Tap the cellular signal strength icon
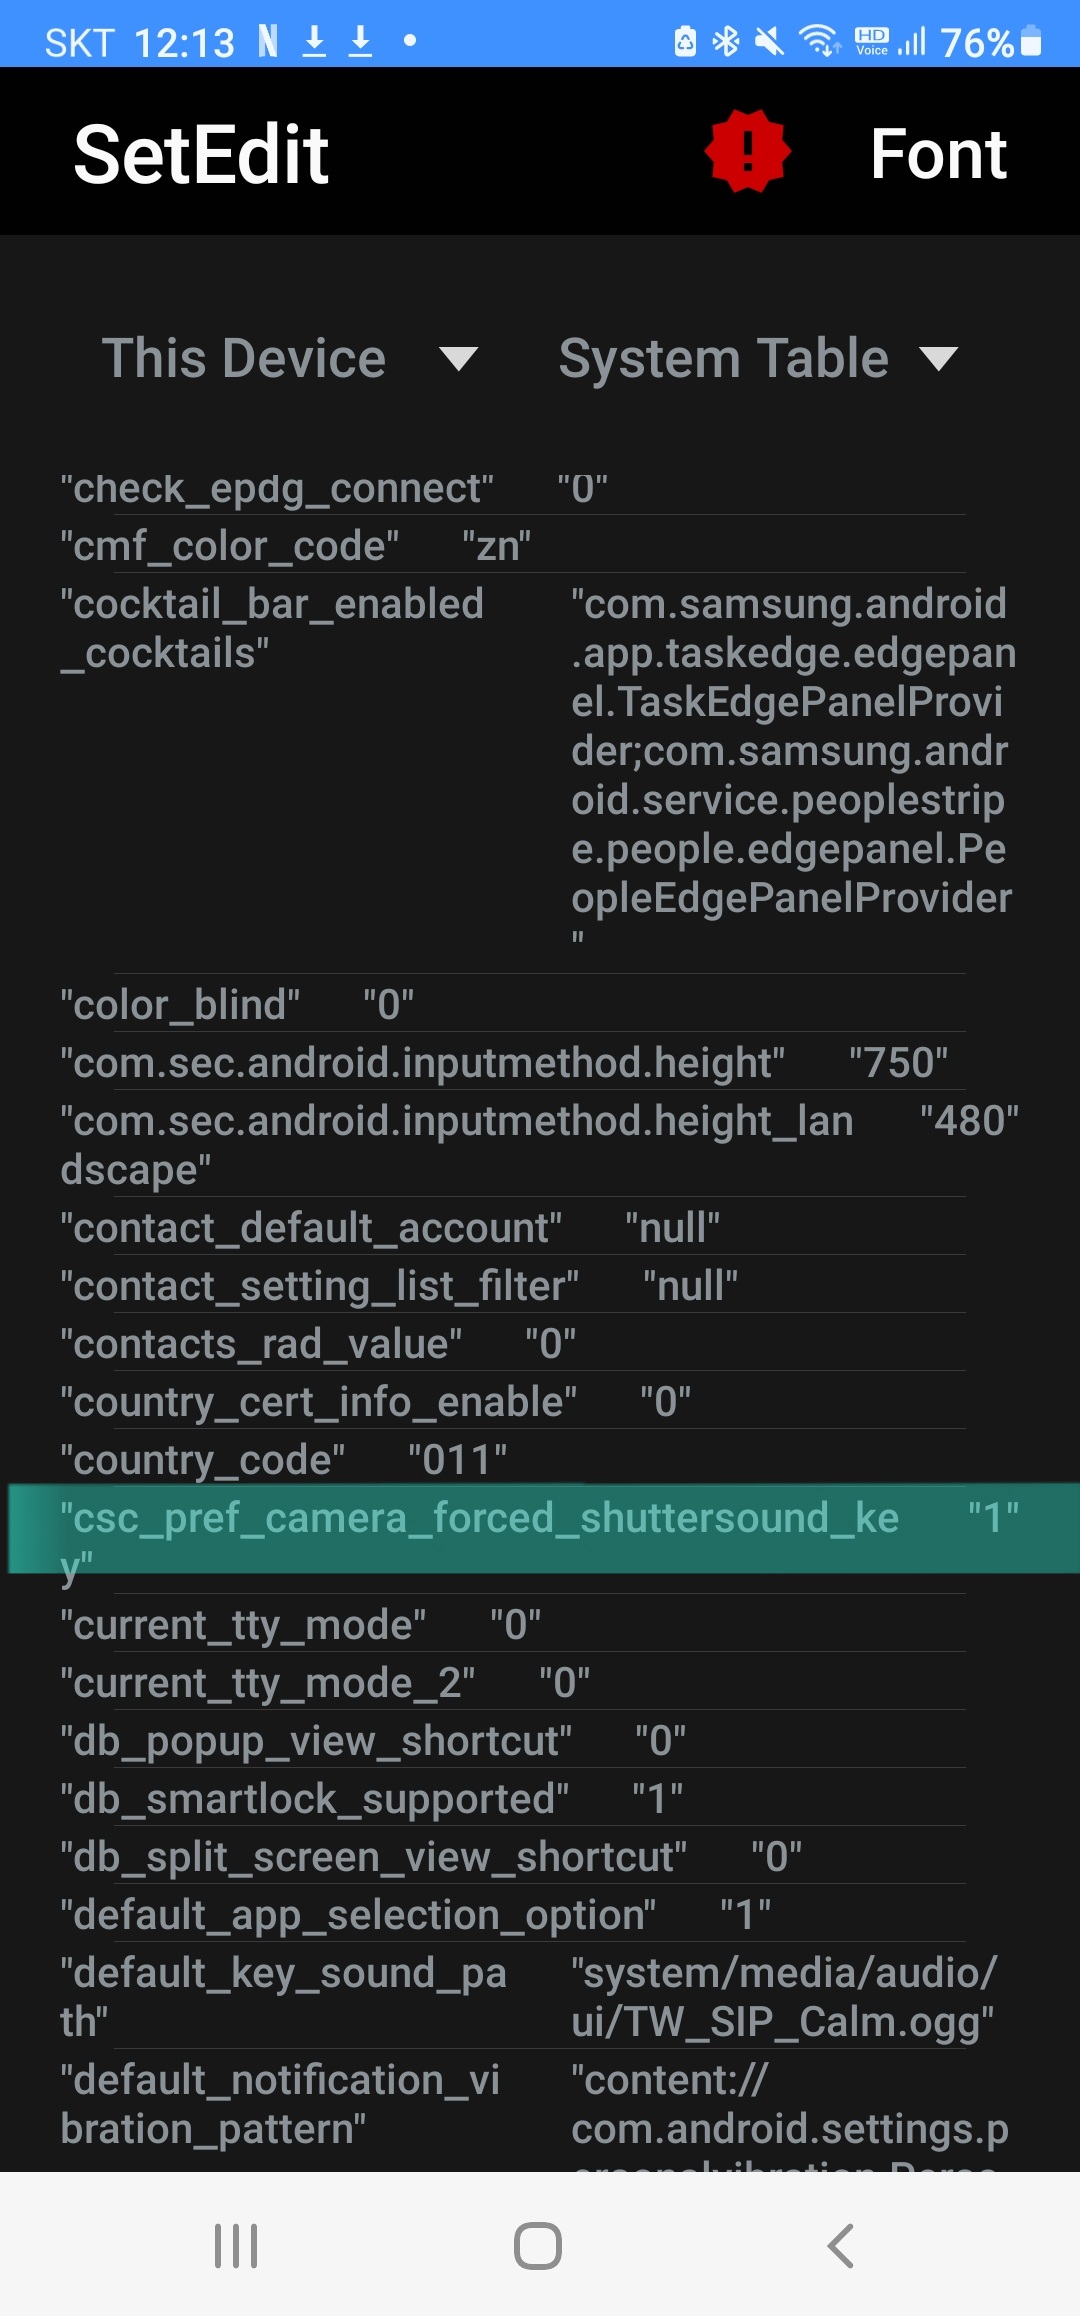Image resolution: width=1080 pixels, height=2316 pixels. coord(911,41)
